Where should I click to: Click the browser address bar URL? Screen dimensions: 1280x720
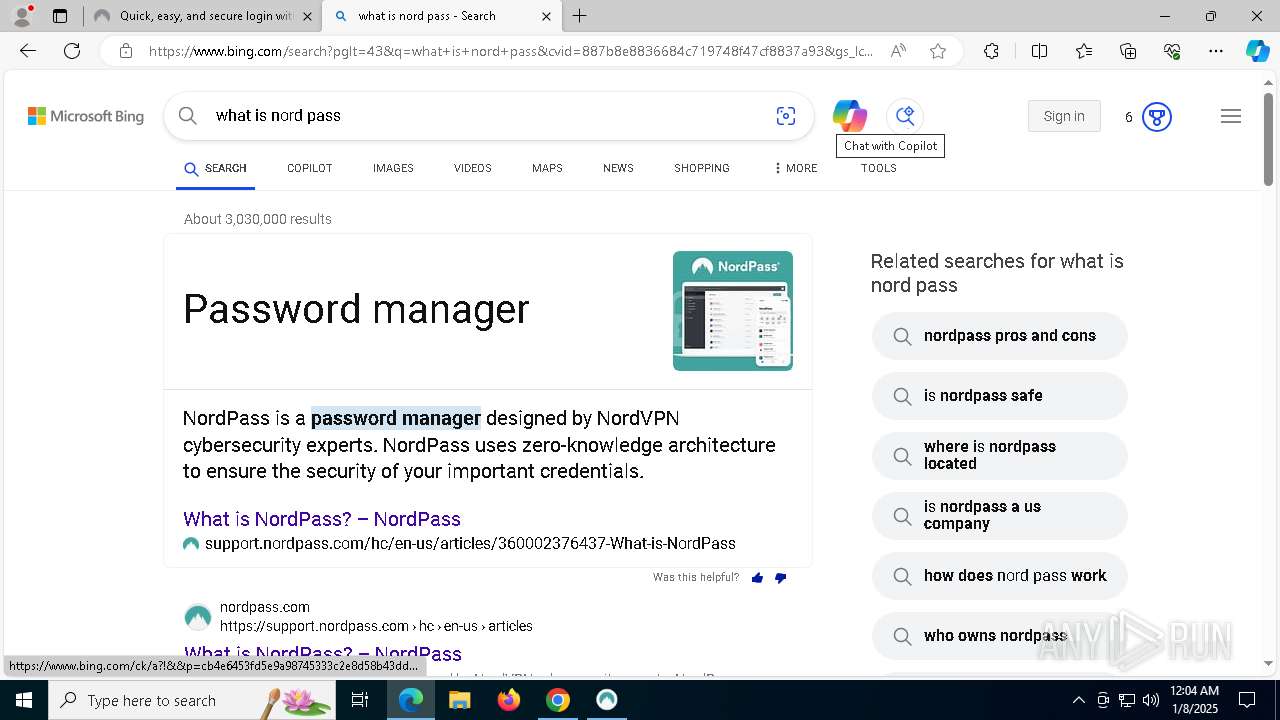click(510, 51)
